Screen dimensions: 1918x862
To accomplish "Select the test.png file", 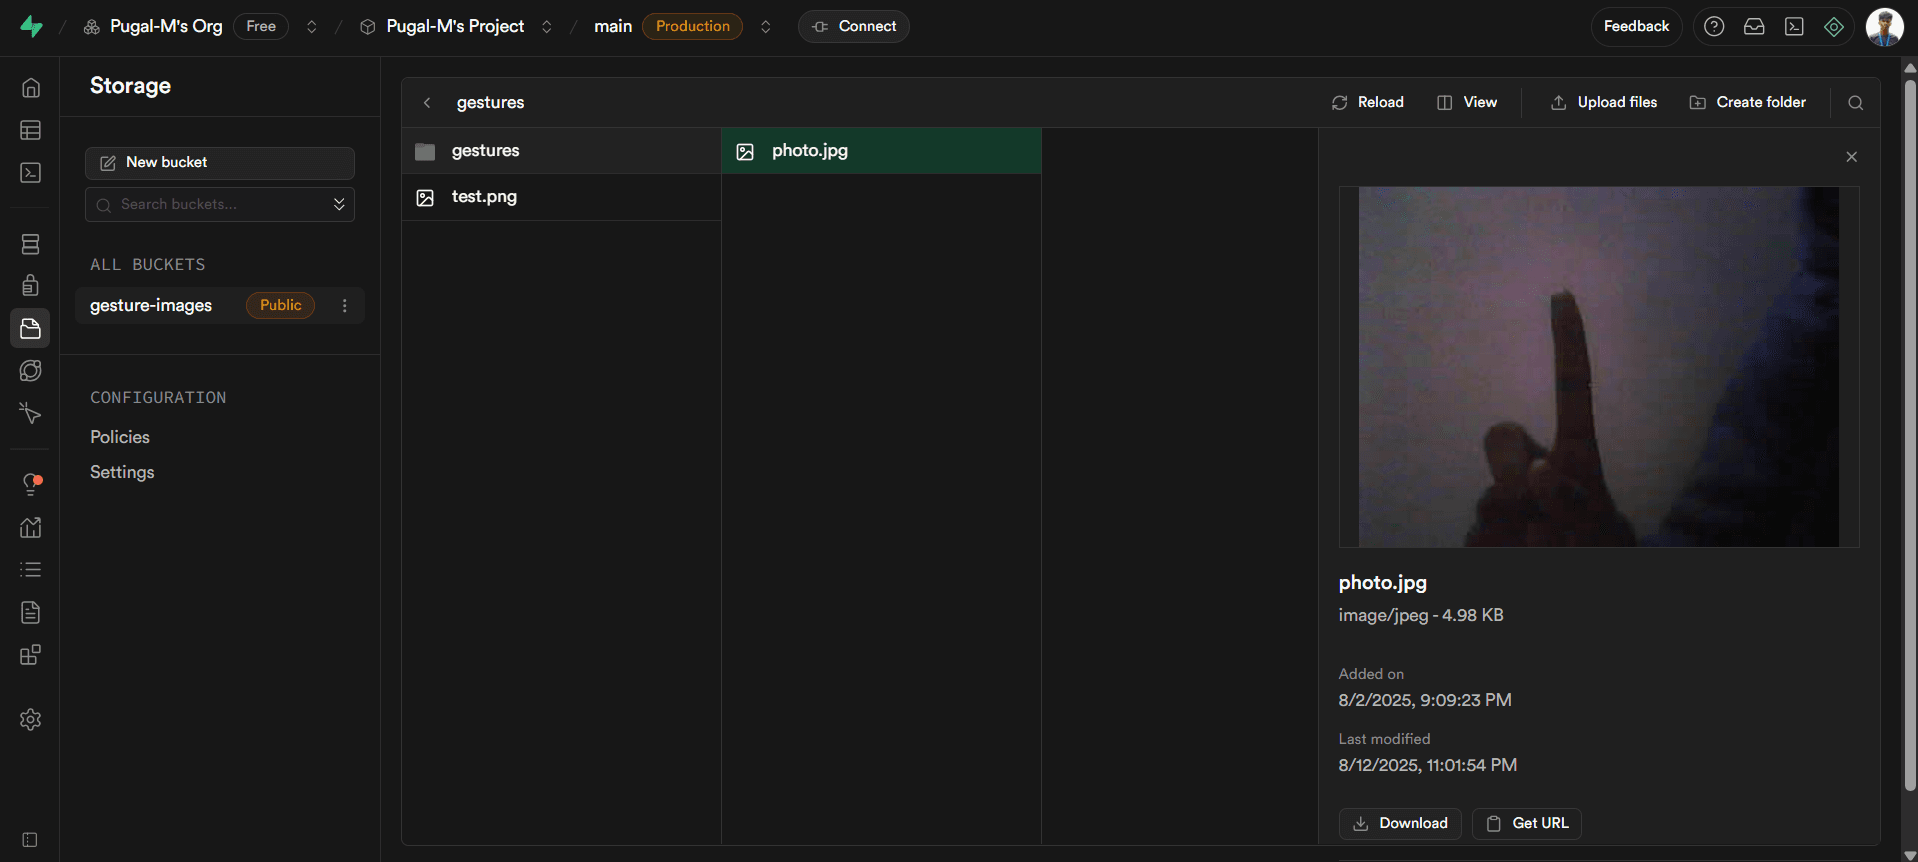I will (x=561, y=197).
